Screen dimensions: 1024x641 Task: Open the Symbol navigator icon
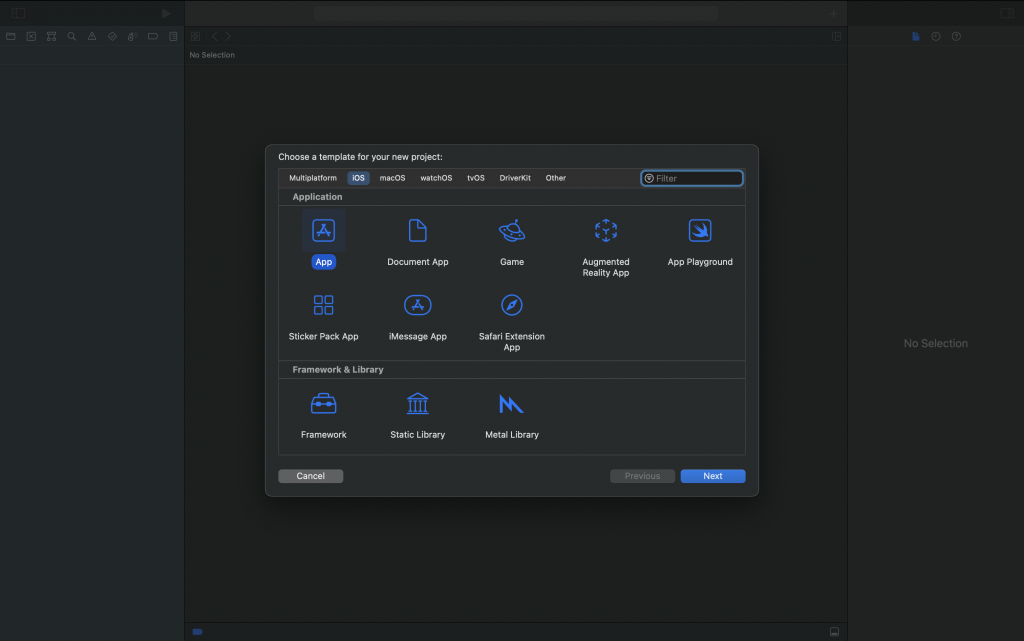pos(52,37)
